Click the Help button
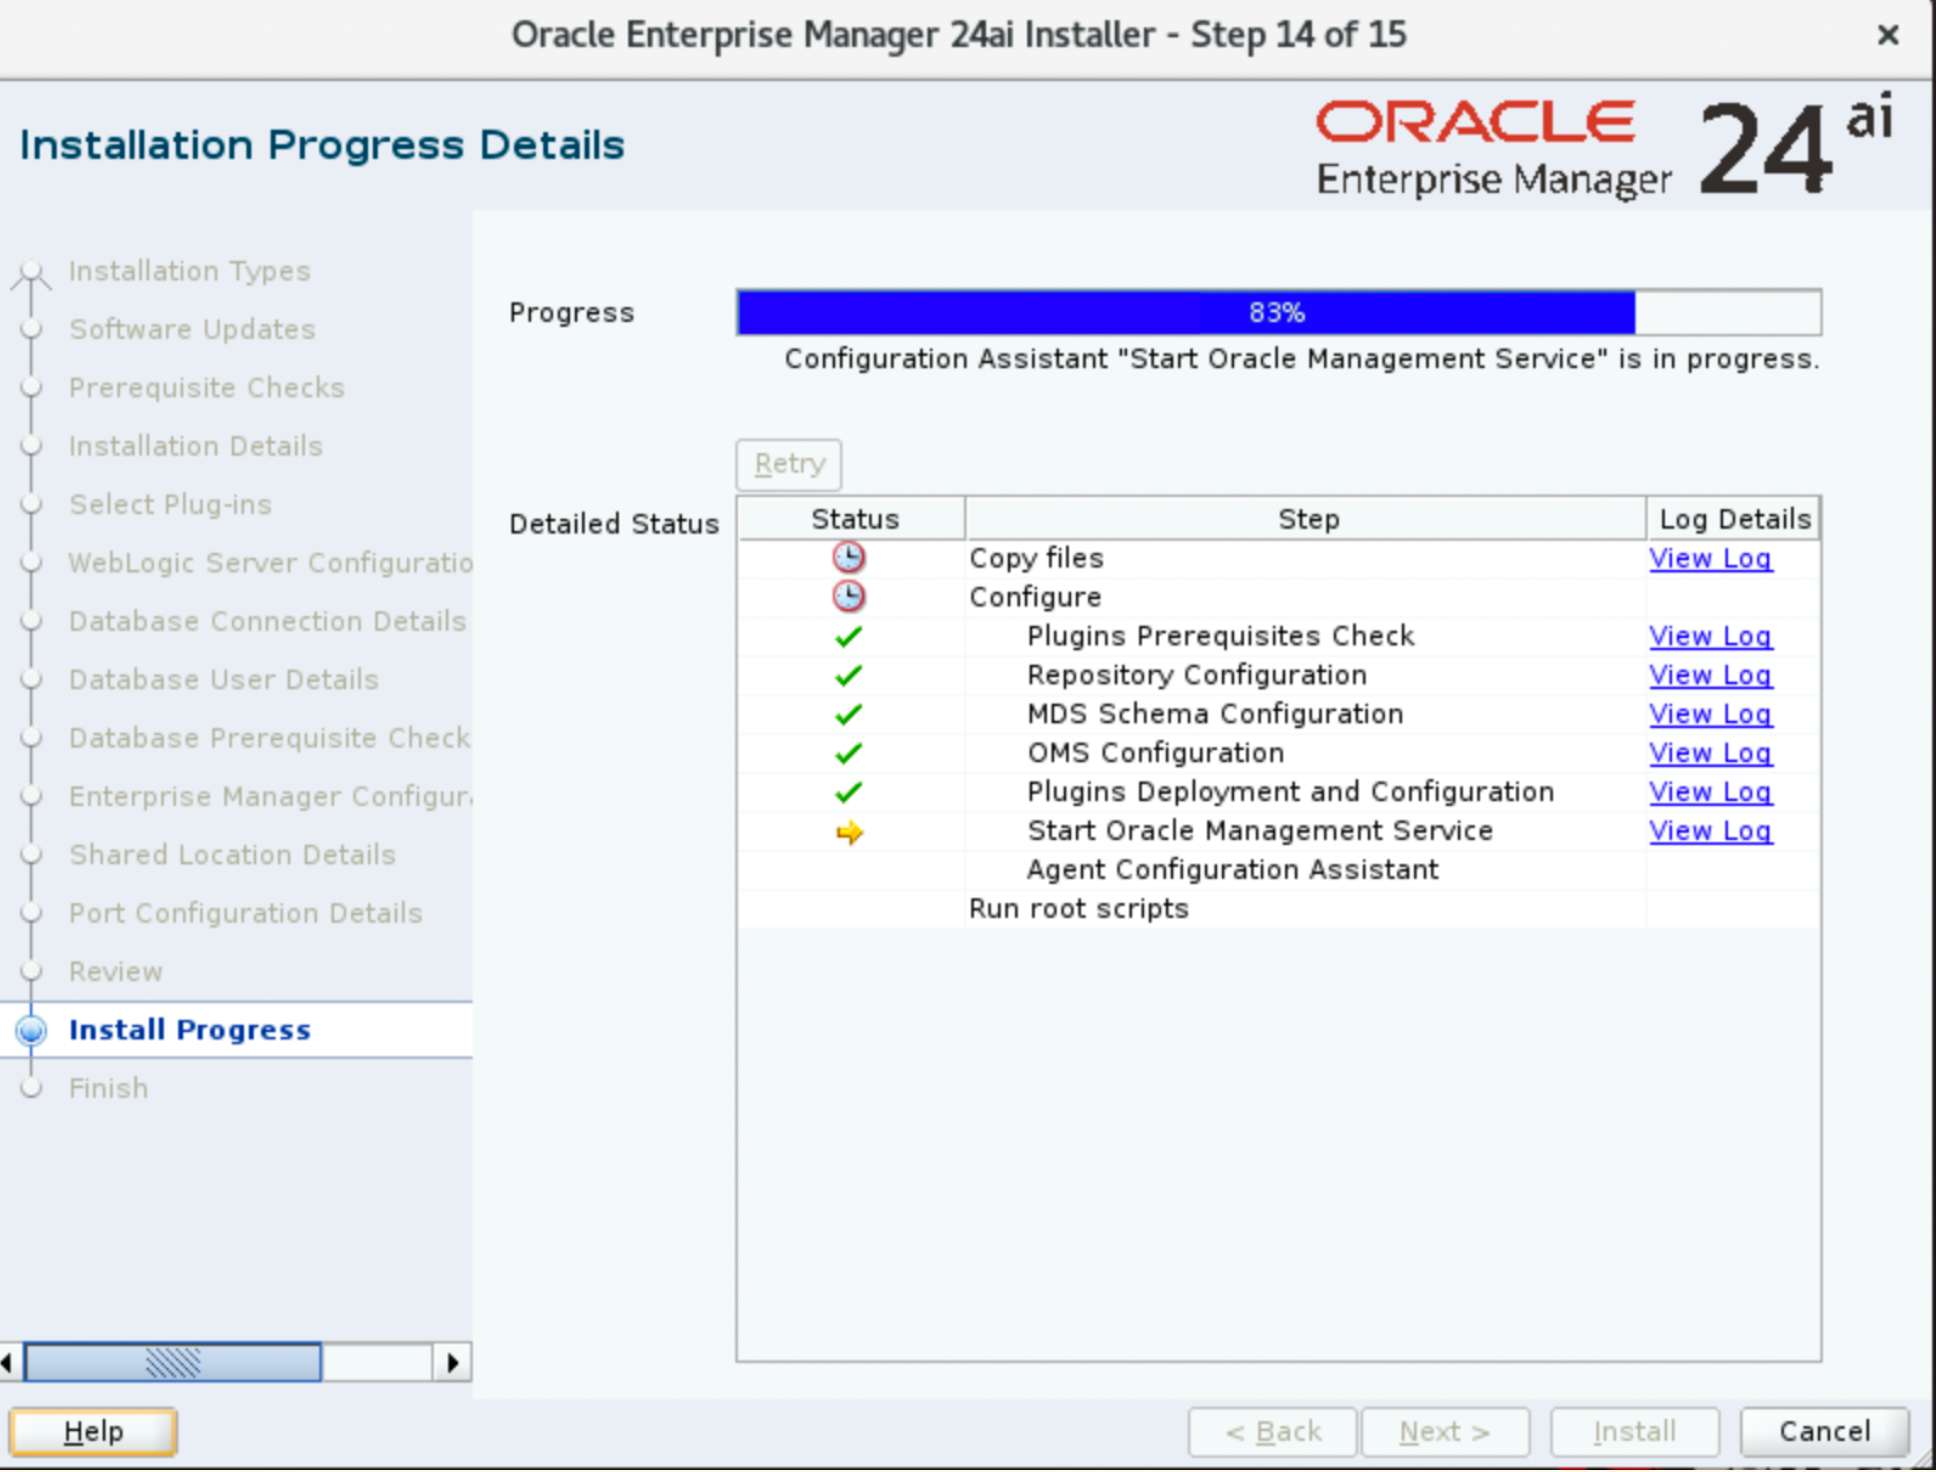1936x1472 pixels. pos(93,1432)
